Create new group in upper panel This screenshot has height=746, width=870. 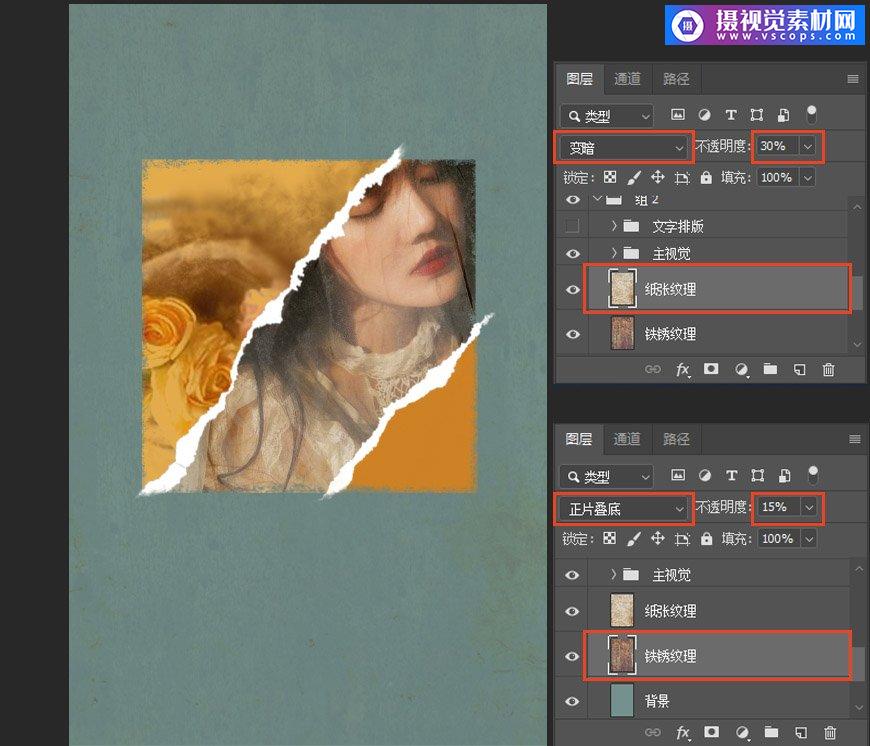click(x=770, y=369)
